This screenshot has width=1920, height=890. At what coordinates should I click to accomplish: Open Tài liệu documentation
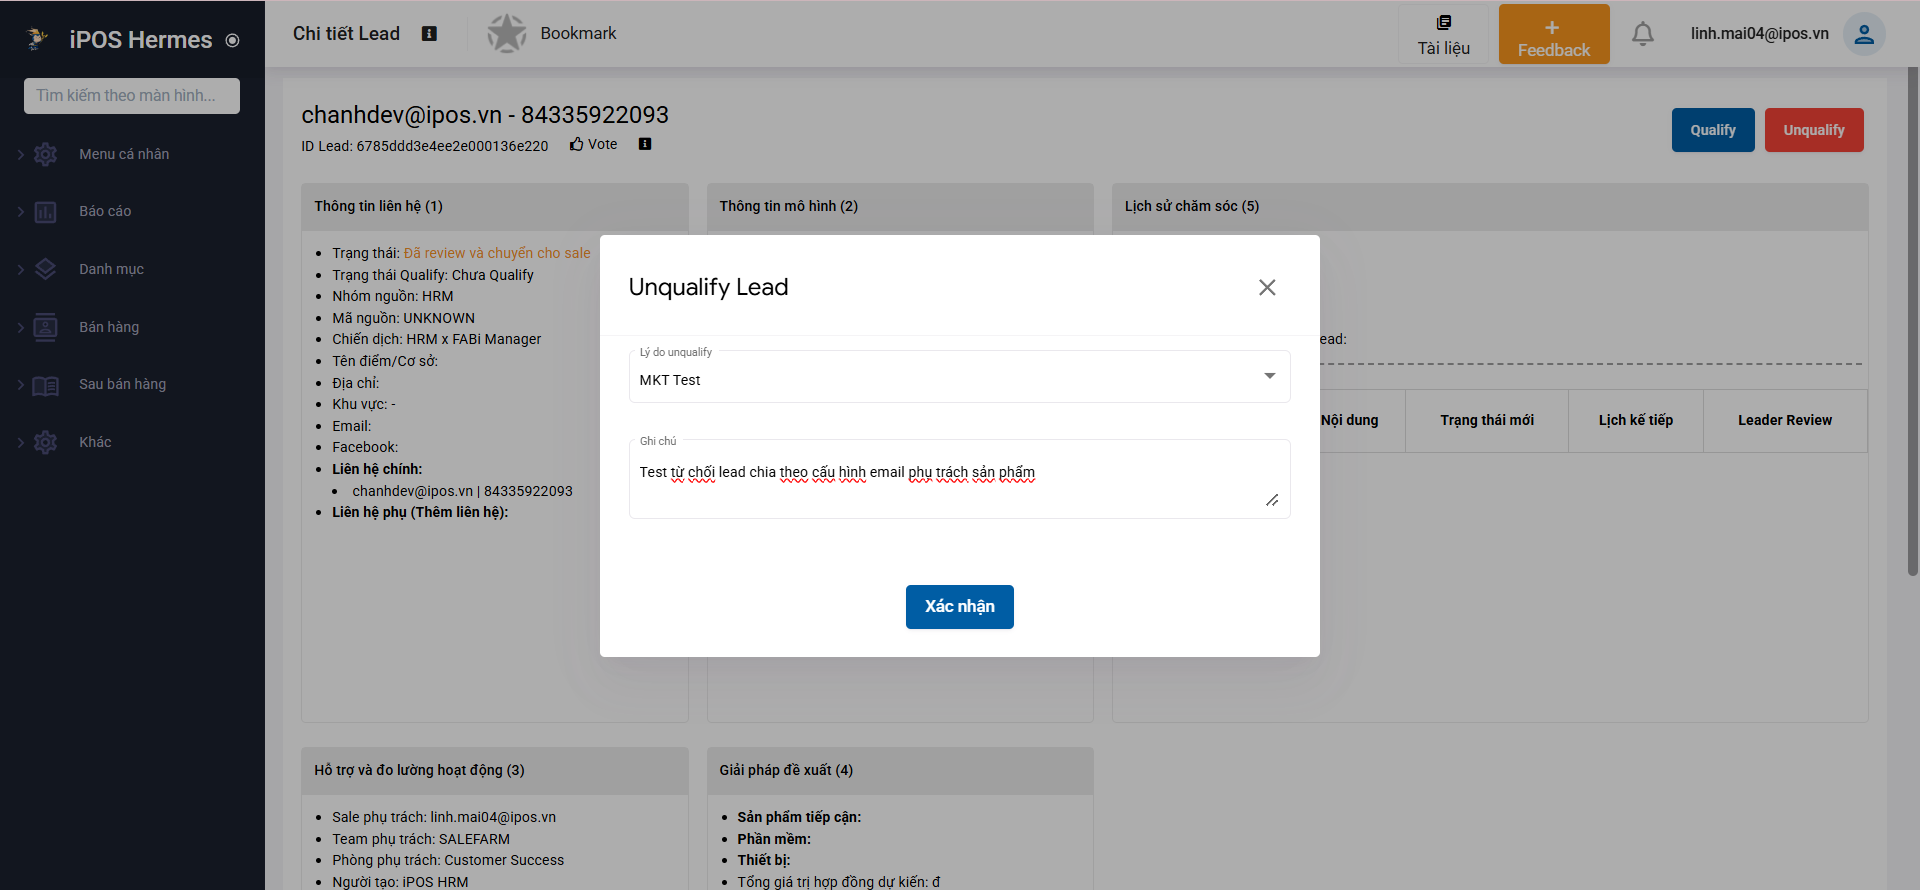[x=1443, y=35]
